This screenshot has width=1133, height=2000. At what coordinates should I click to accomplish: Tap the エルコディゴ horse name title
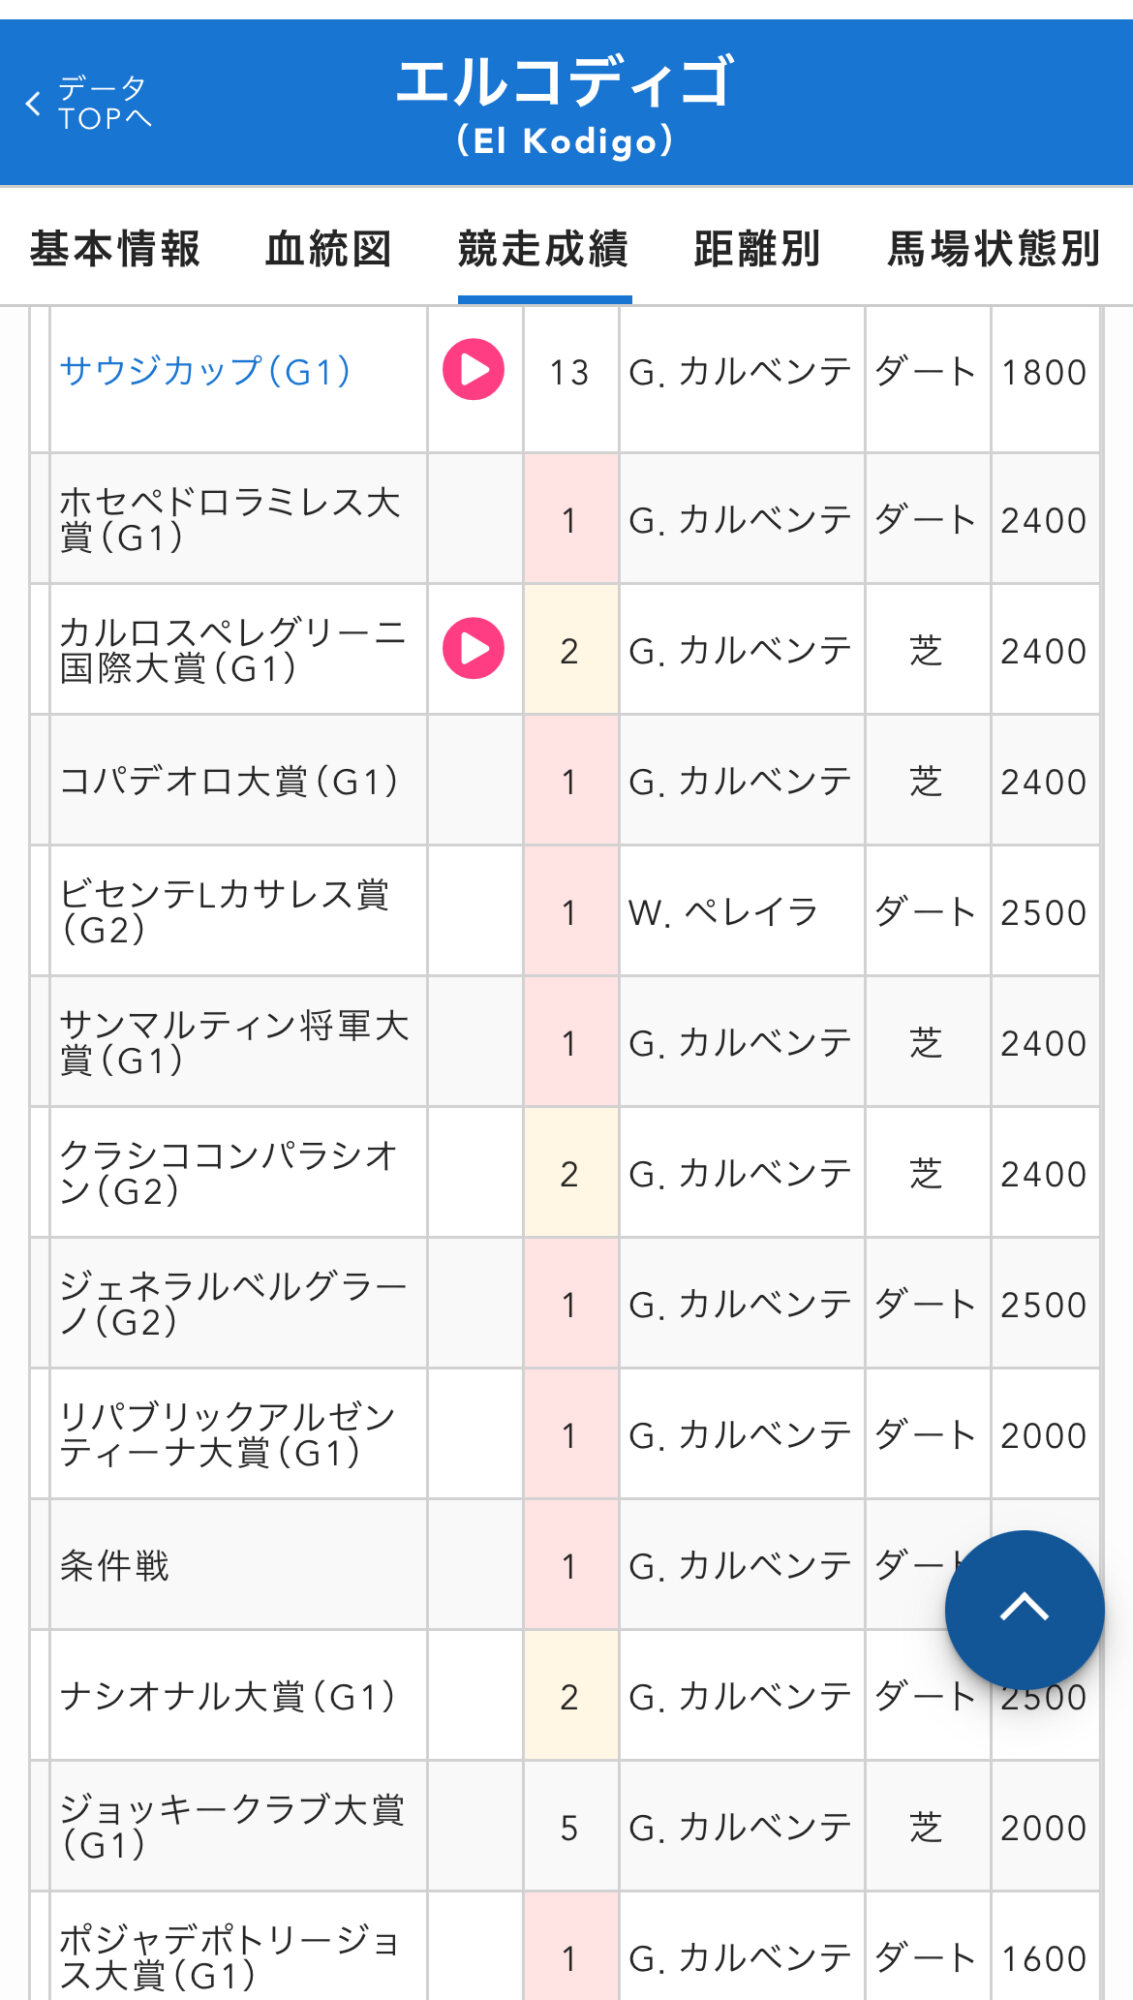[x=565, y=82]
